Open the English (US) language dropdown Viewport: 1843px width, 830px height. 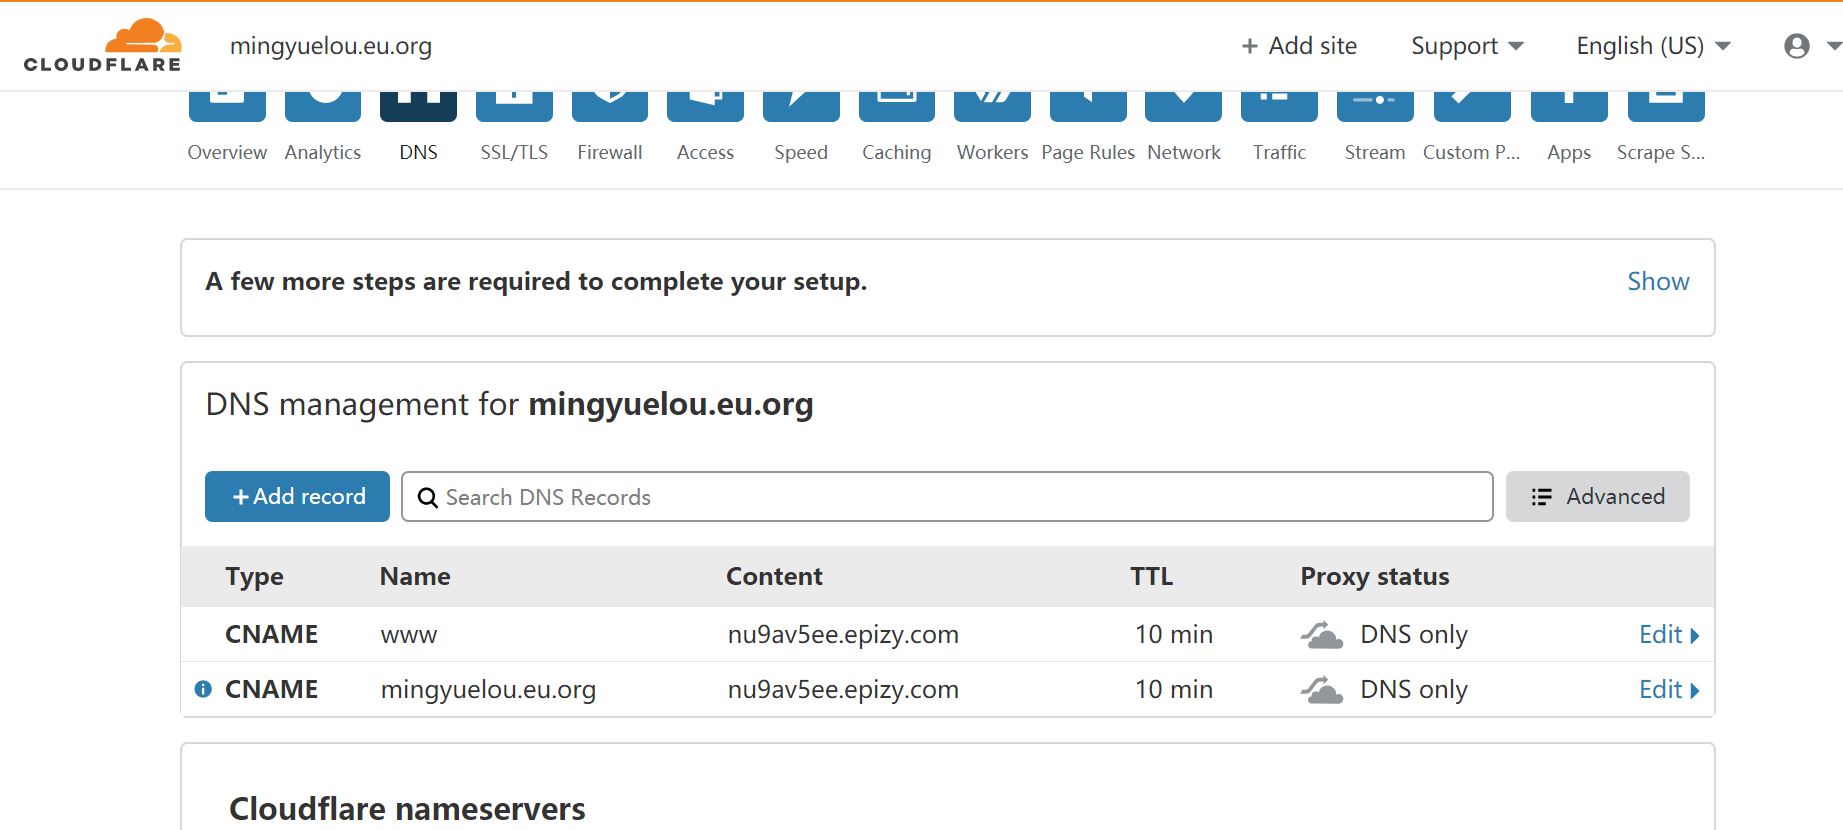tap(1653, 46)
